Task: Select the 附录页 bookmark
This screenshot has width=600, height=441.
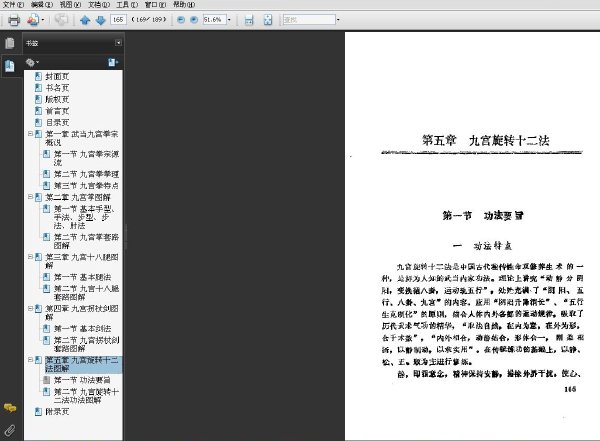Action: click(57, 412)
